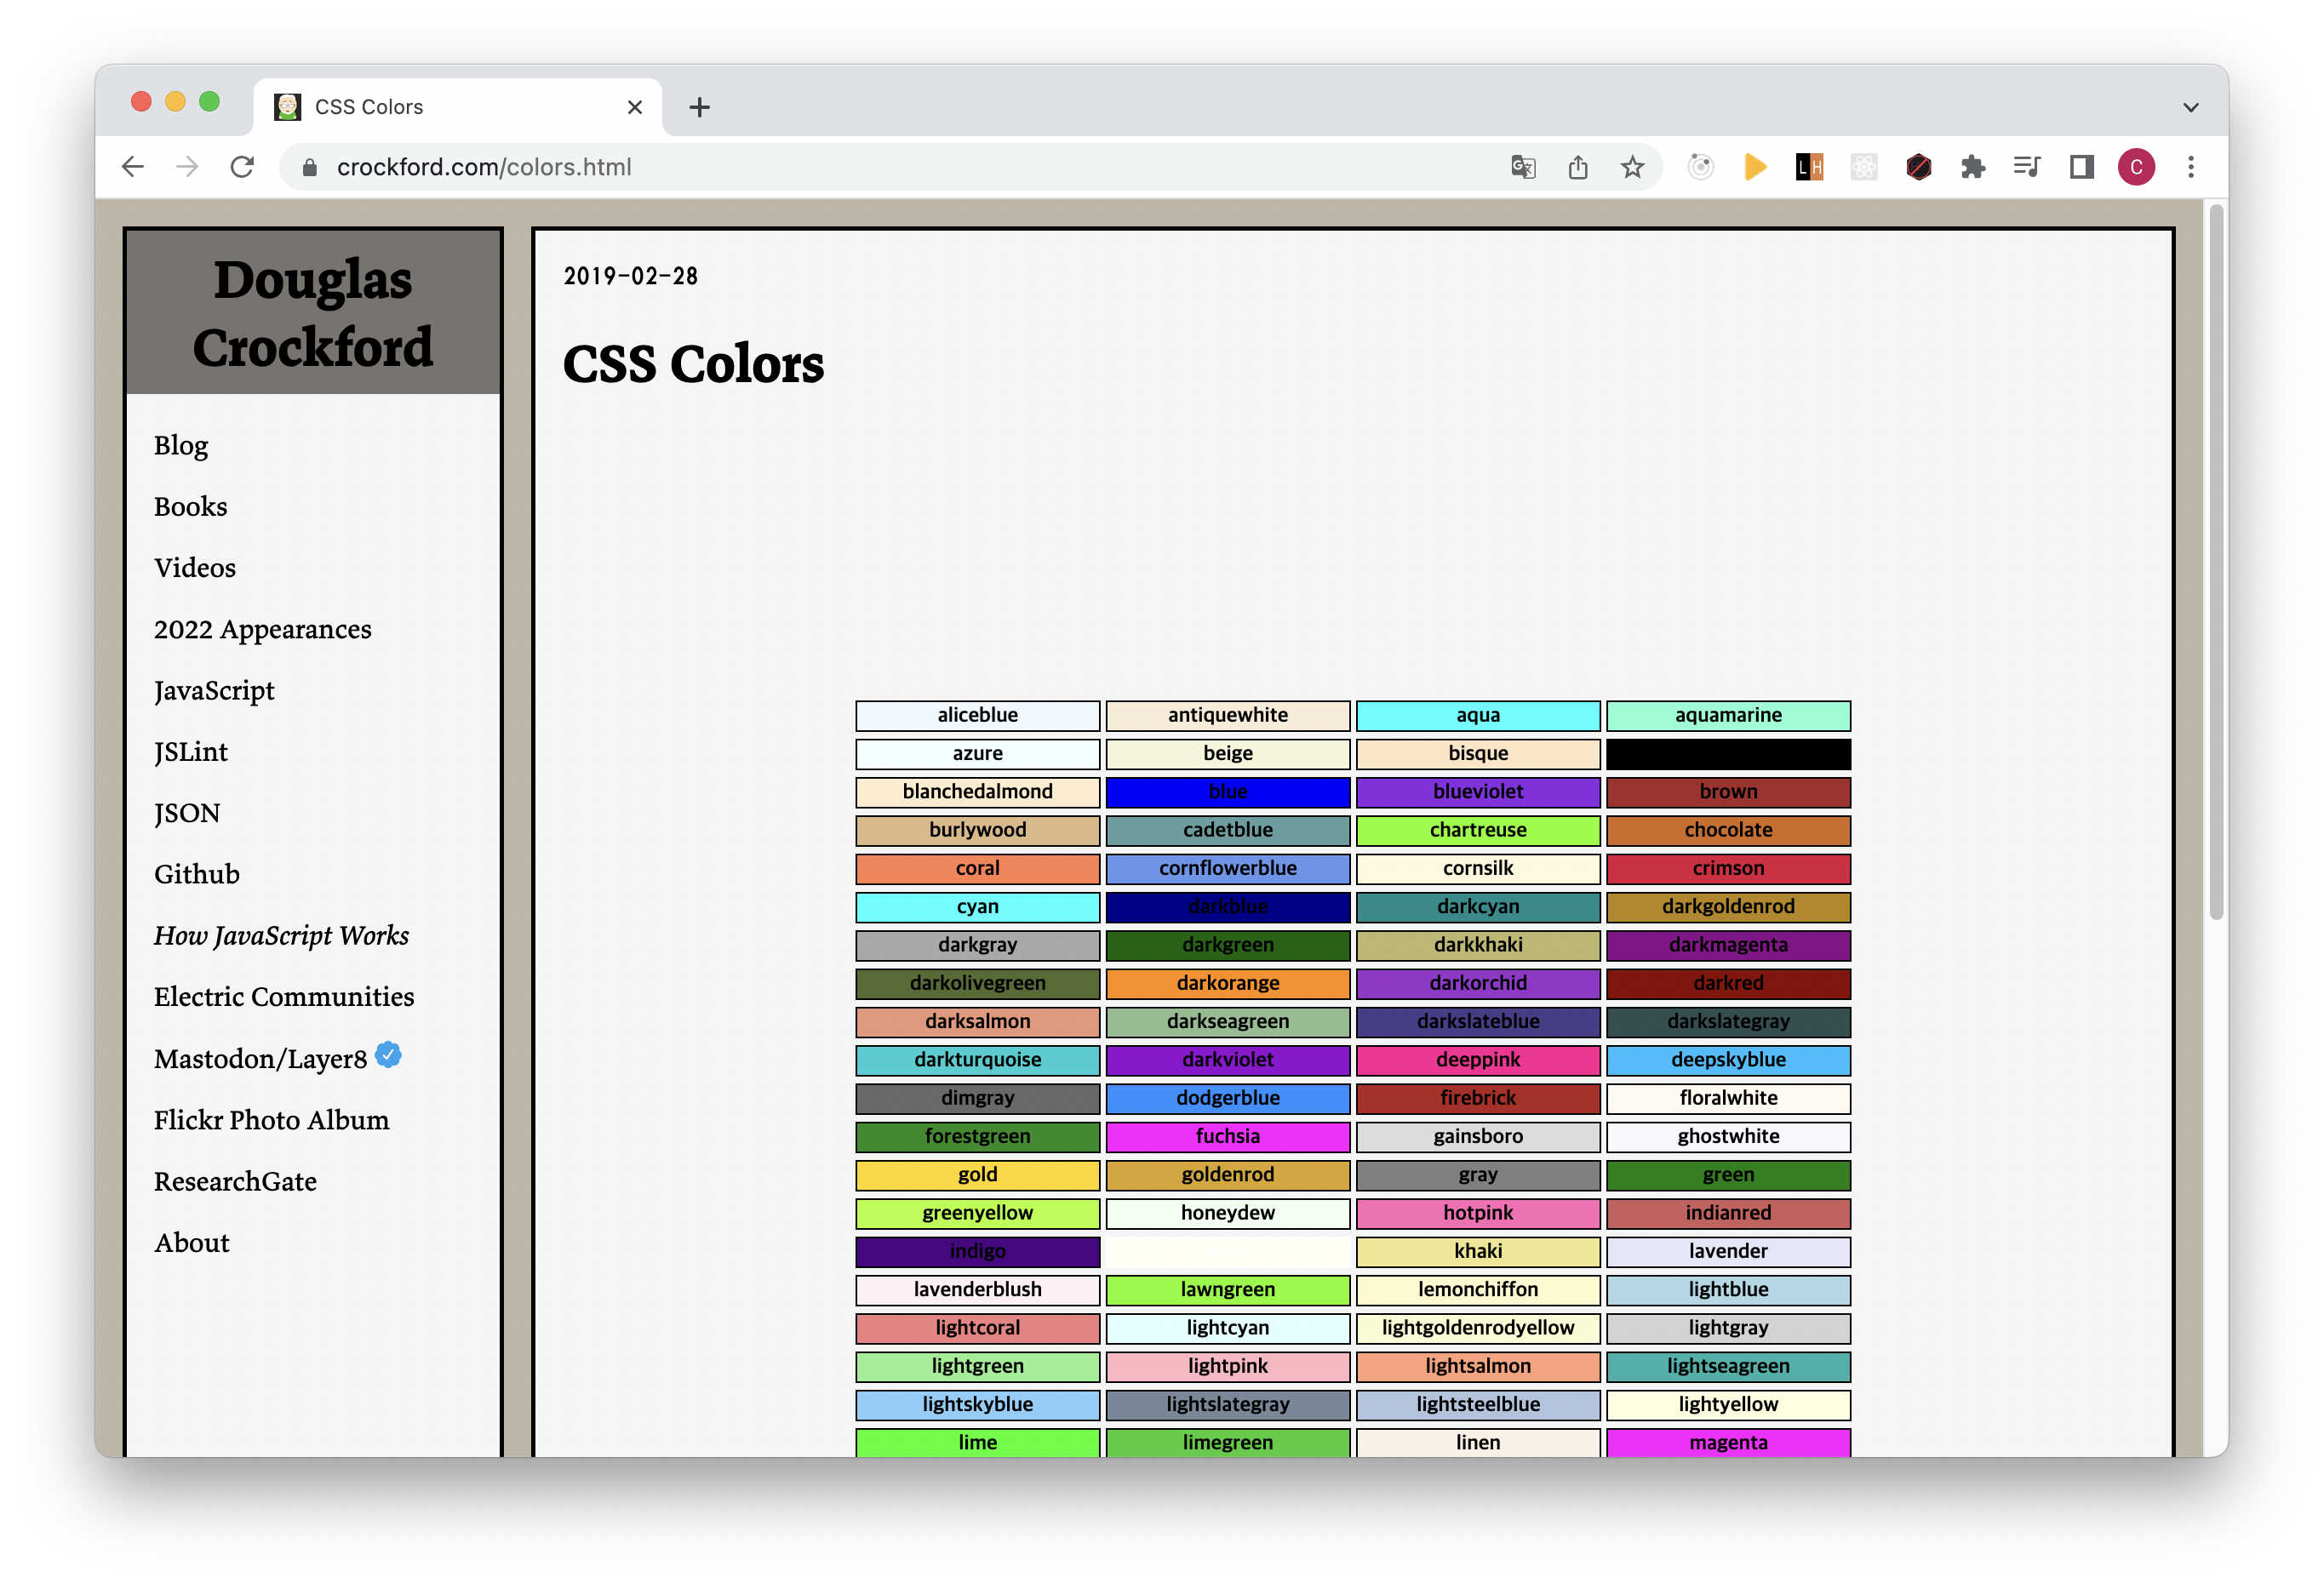Click the fuchsia color swatch

coord(1227,1136)
